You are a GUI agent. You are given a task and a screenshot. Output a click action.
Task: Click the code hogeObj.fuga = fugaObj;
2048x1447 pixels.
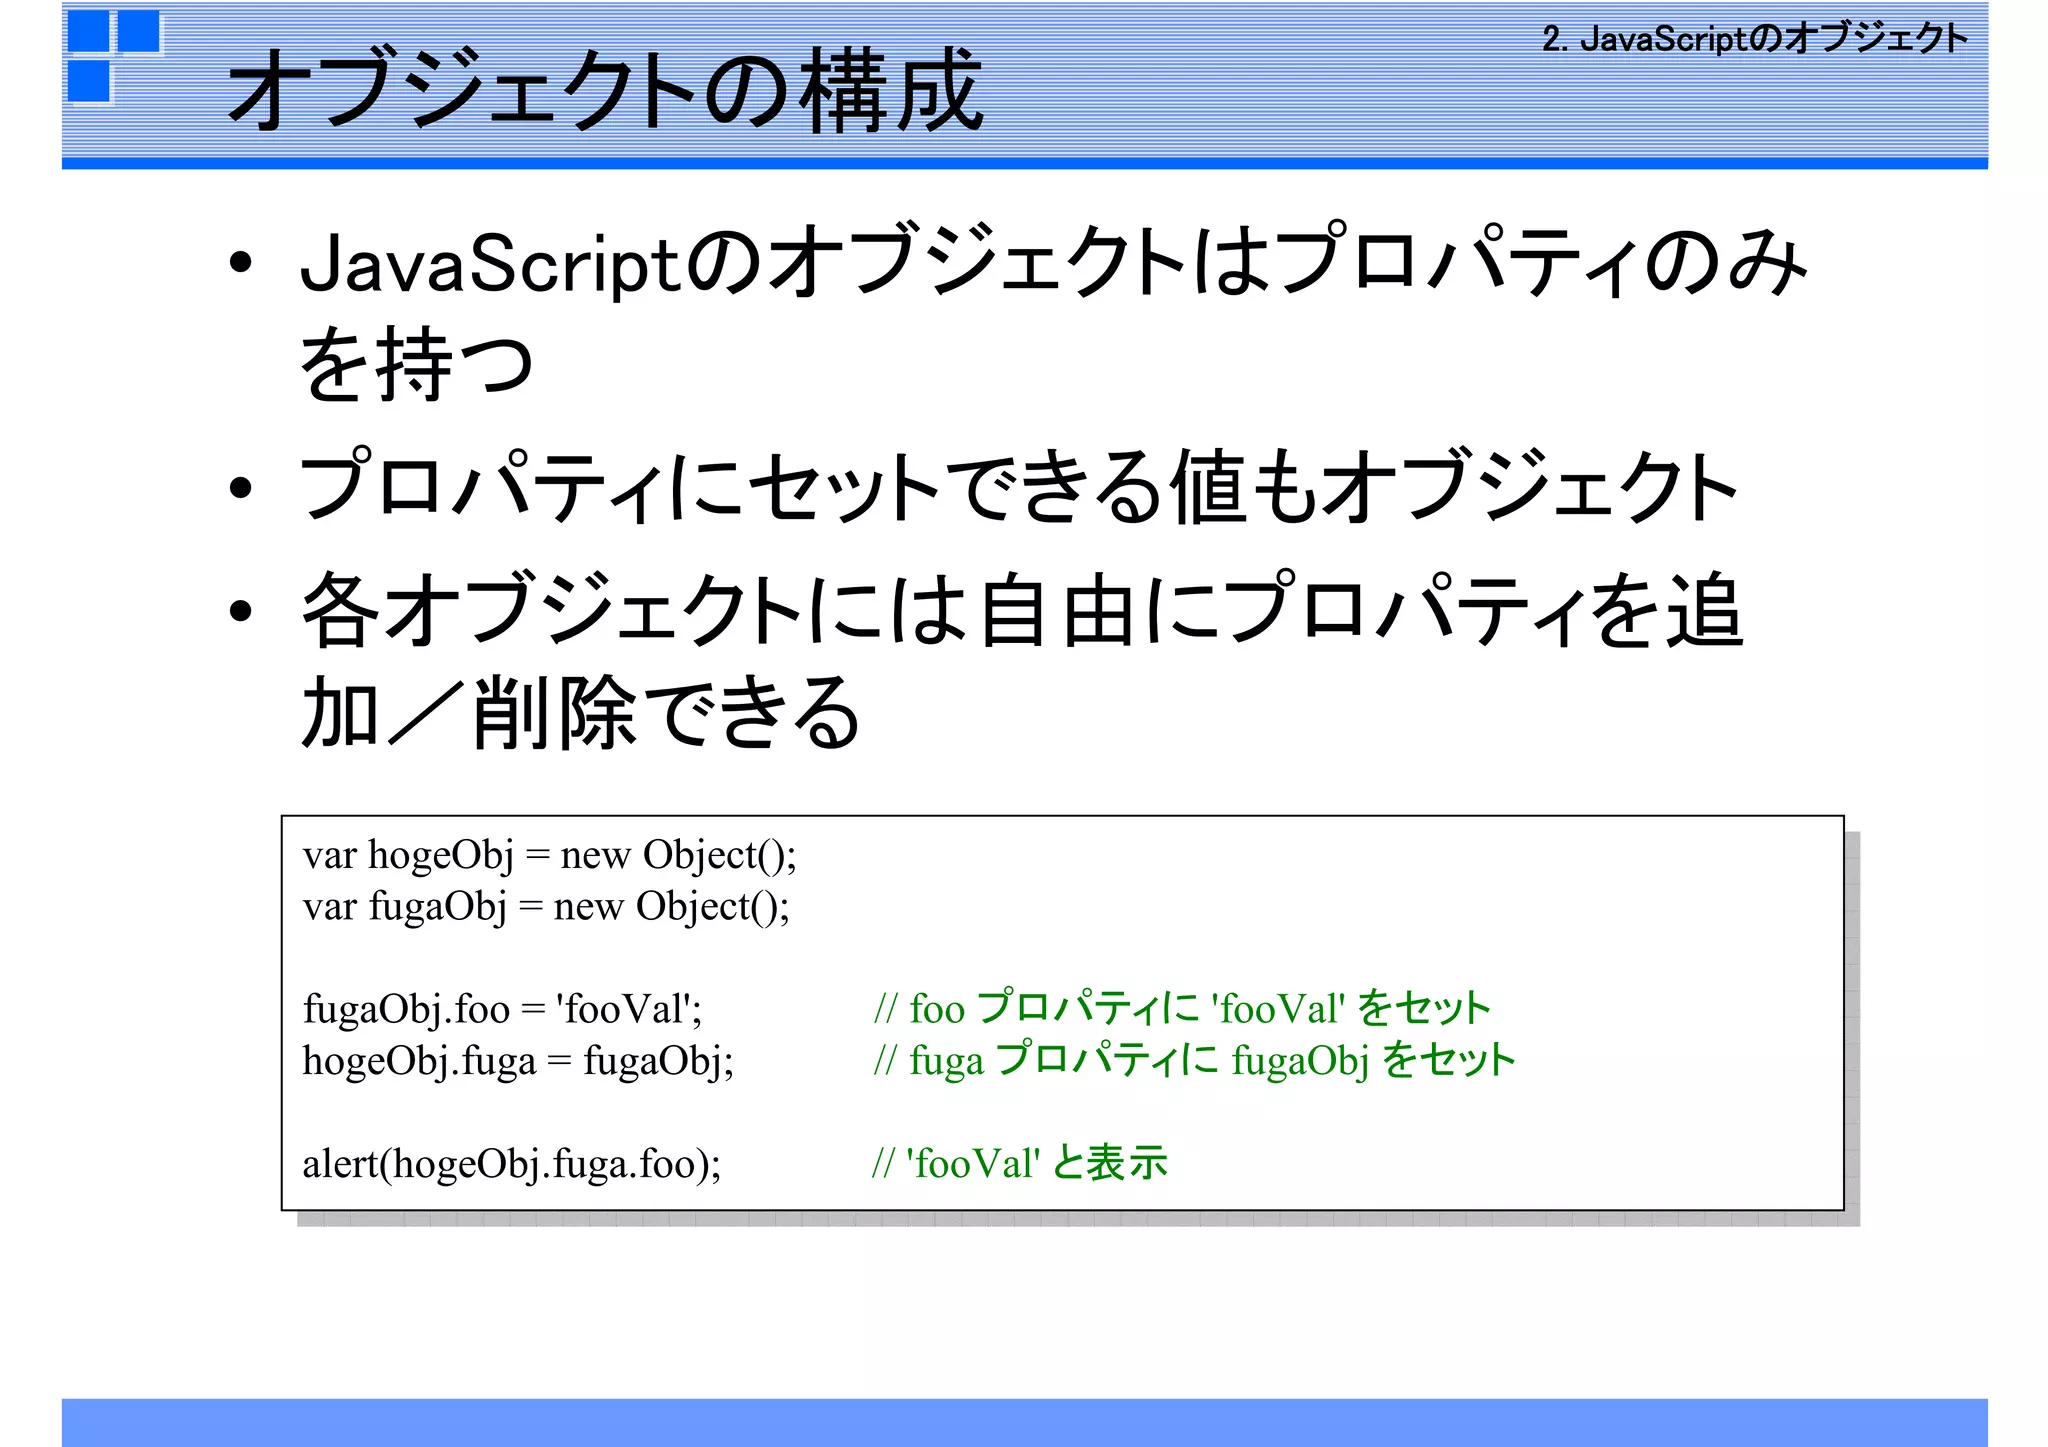point(519,1061)
